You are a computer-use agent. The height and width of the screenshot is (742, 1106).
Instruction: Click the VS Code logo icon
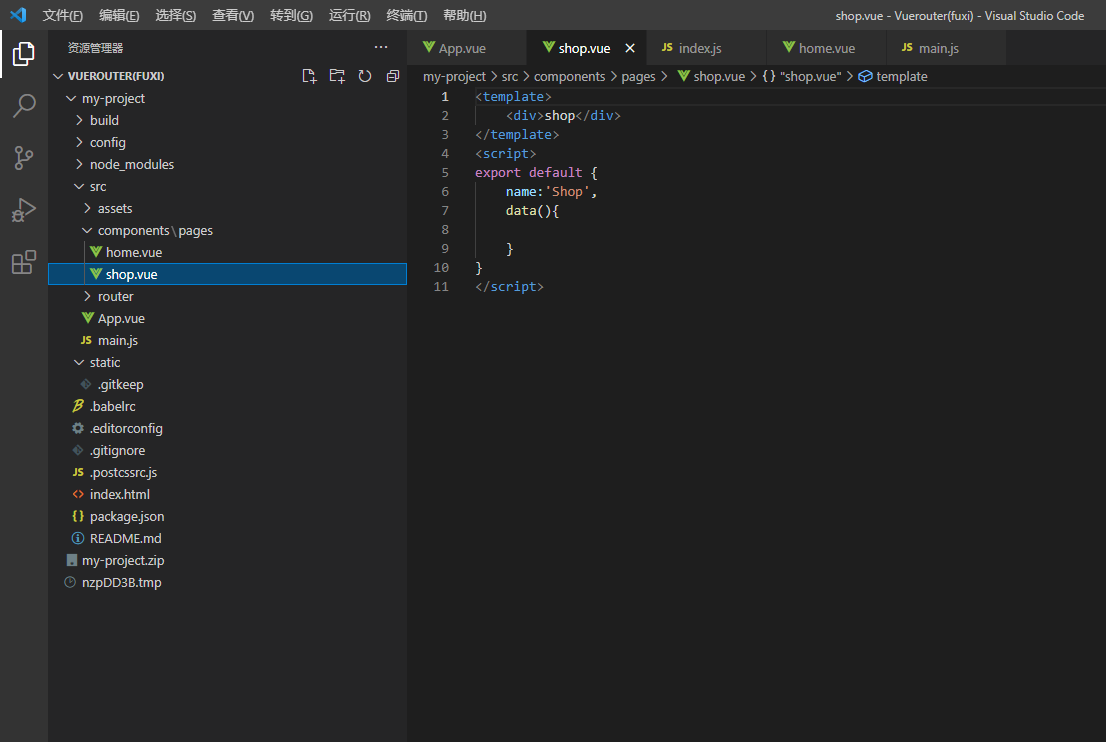coord(18,15)
